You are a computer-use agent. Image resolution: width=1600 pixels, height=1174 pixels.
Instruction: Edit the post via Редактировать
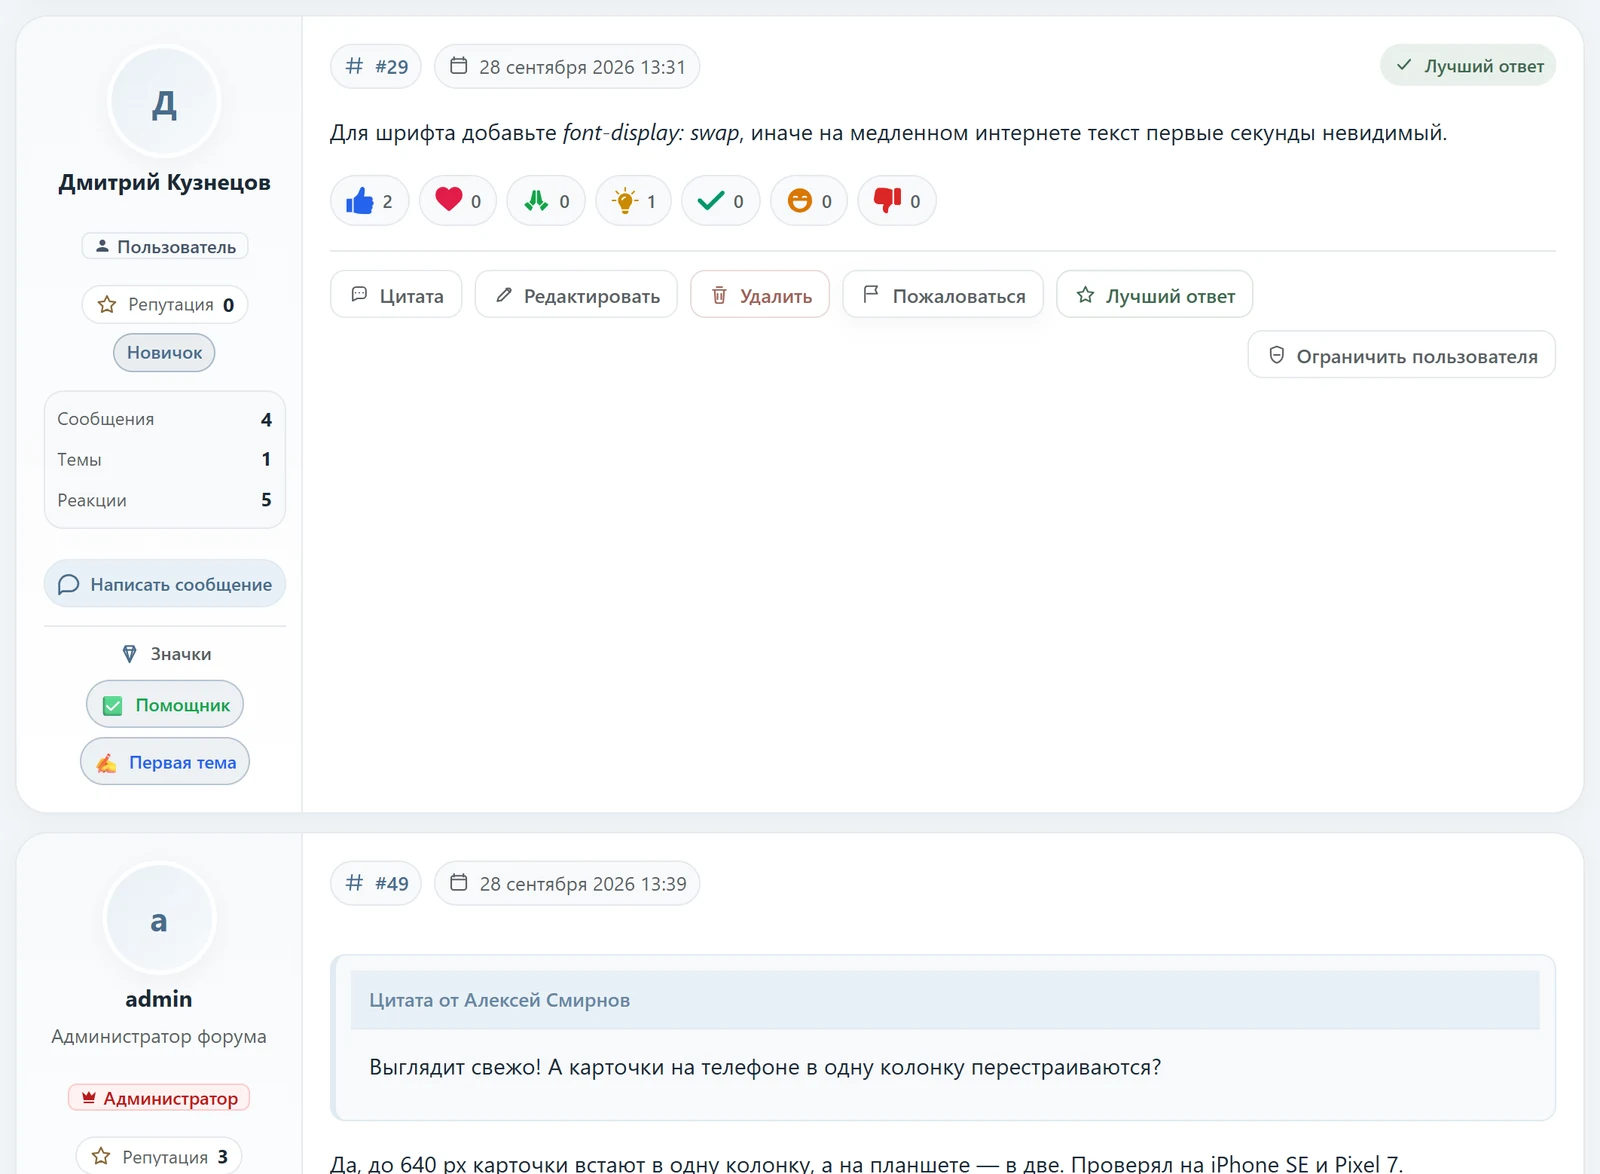[x=576, y=295]
